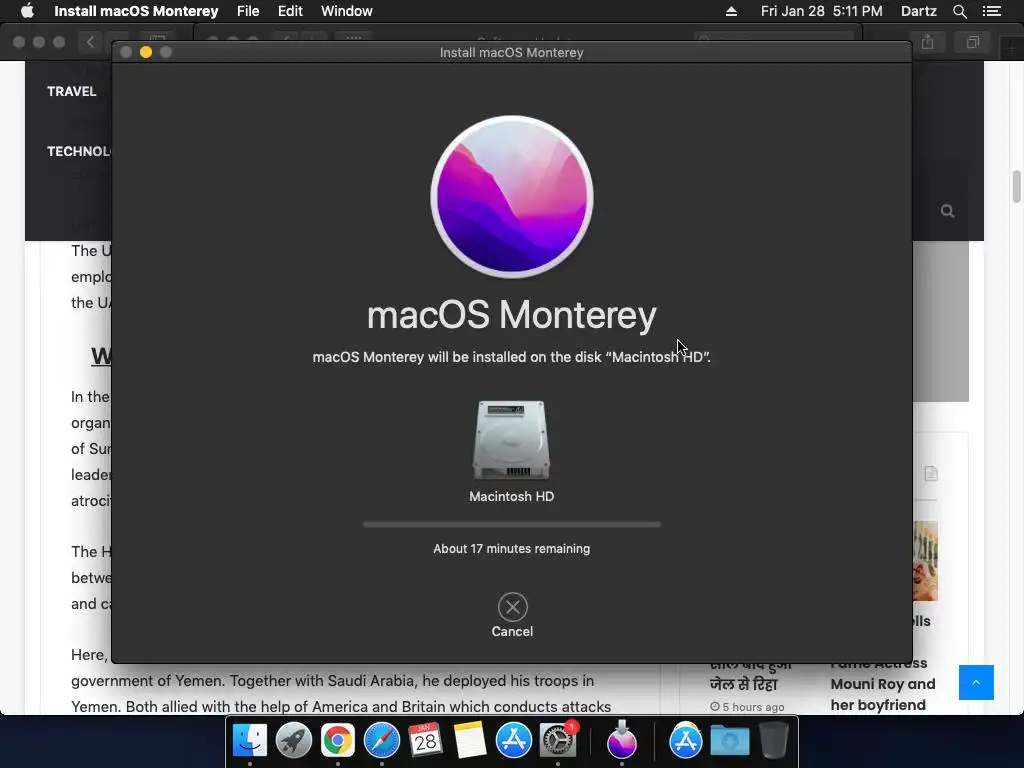Launch Safari from the Dock

pyautogui.click(x=381, y=741)
